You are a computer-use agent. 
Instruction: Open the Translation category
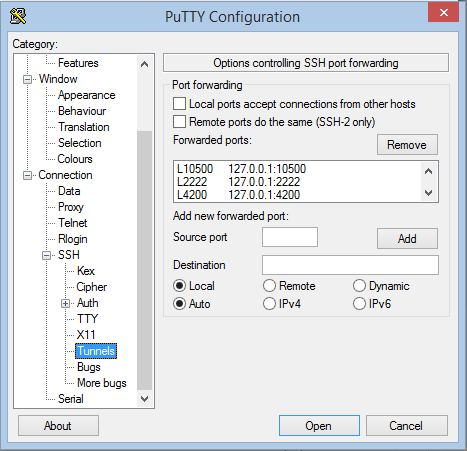pos(84,127)
